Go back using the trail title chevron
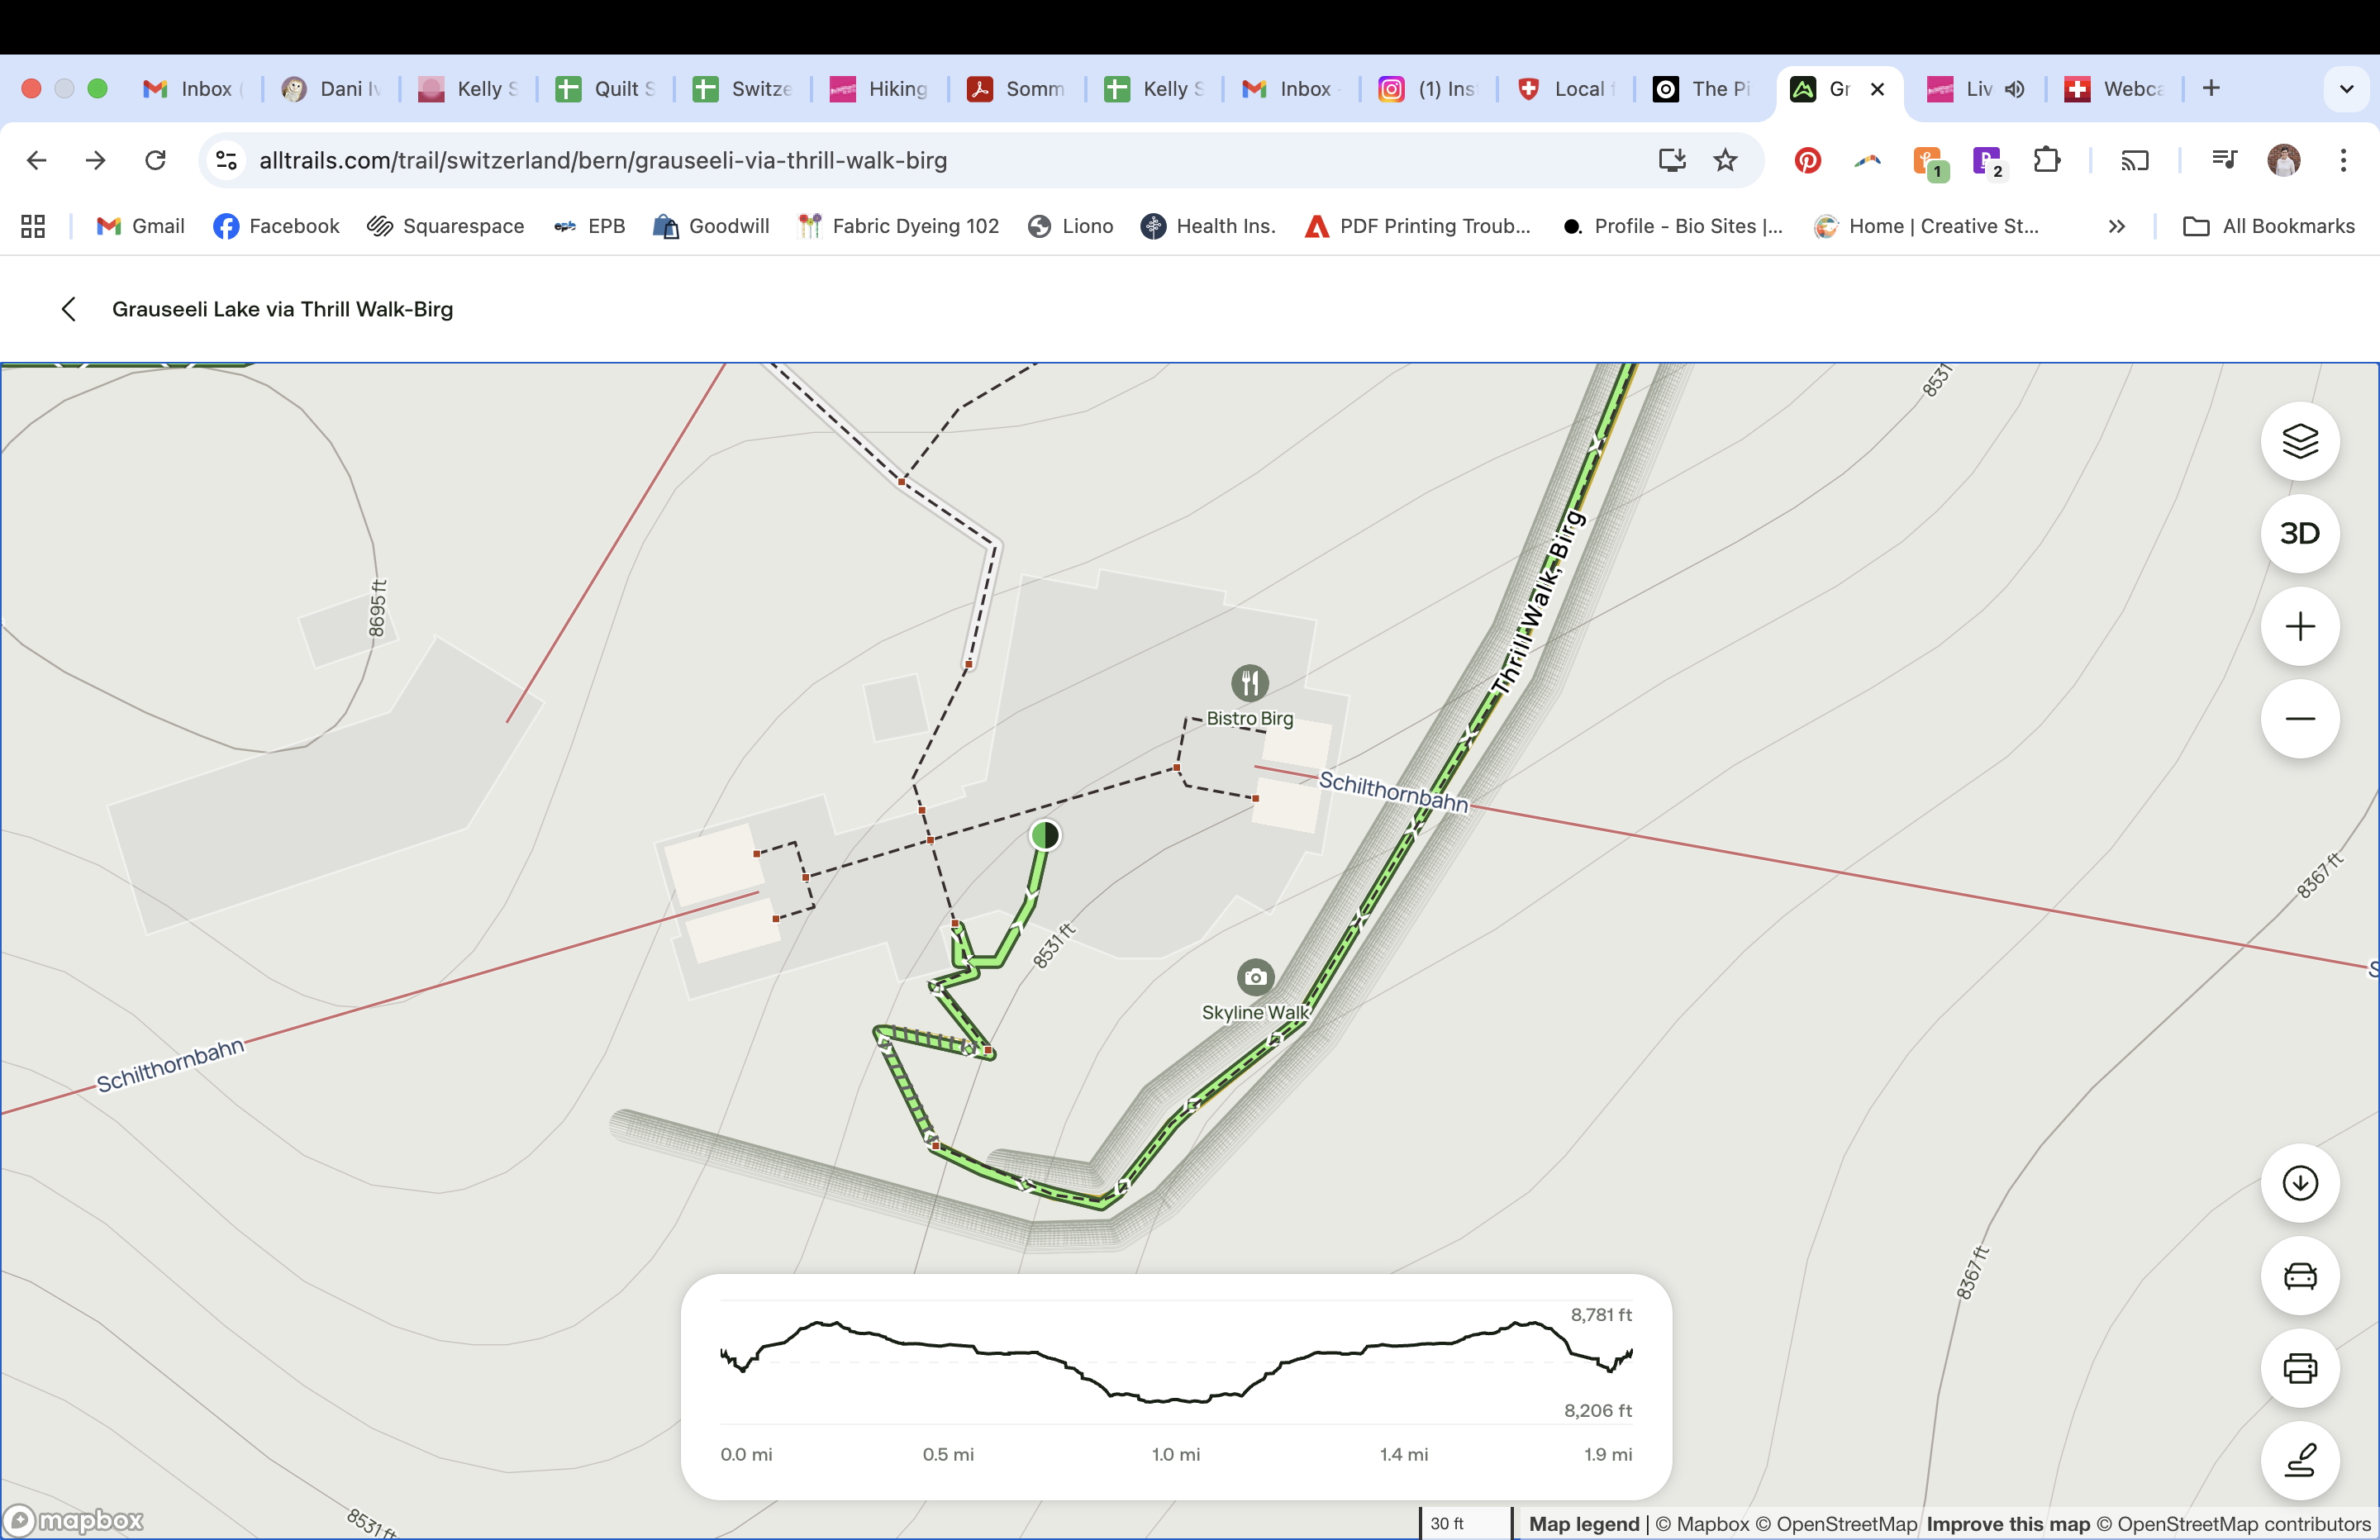Screen dimensions: 2380x1540 (x=68, y=309)
